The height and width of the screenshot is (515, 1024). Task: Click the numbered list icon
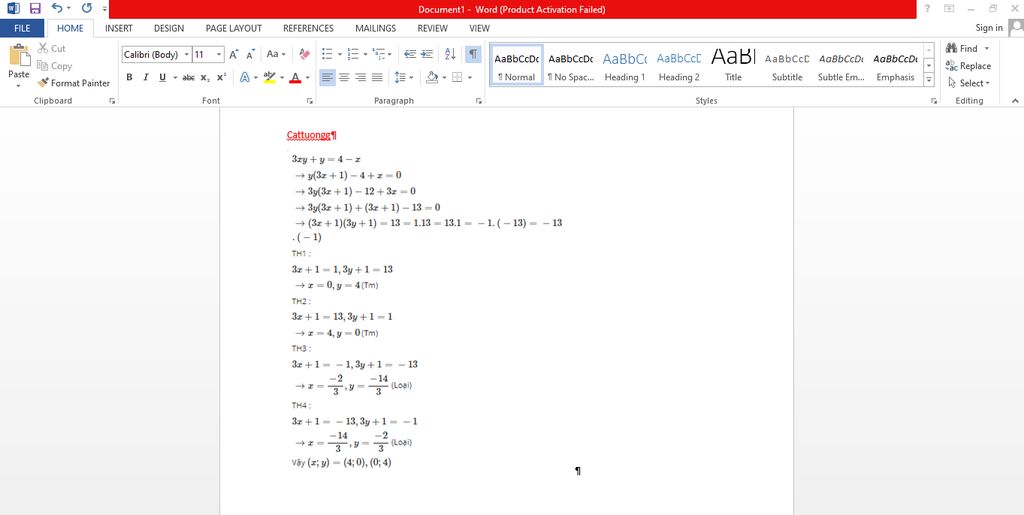[x=353, y=55]
